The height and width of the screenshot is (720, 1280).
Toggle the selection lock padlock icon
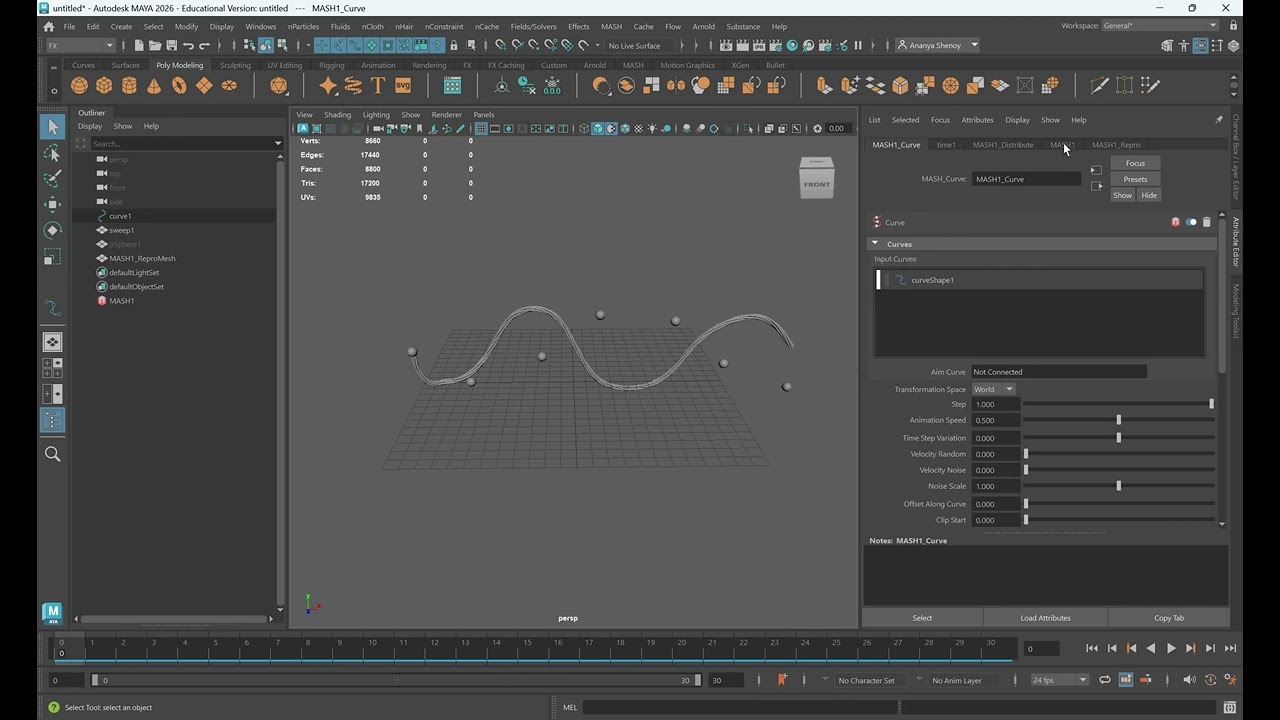tap(454, 45)
